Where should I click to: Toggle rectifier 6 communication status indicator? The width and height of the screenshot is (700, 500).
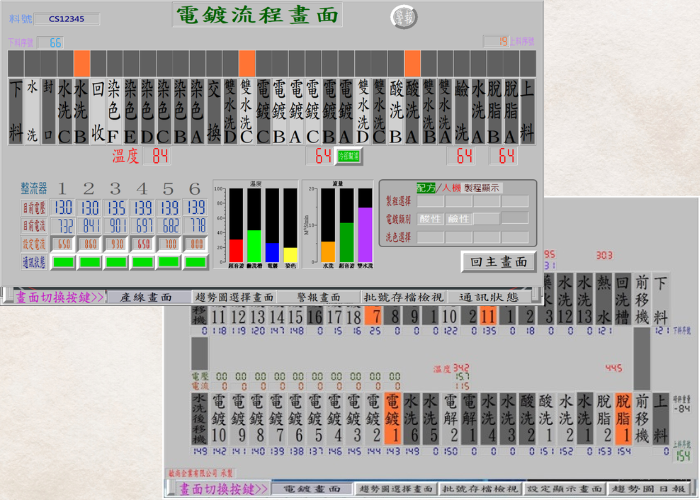pyautogui.click(x=196, y=262)
